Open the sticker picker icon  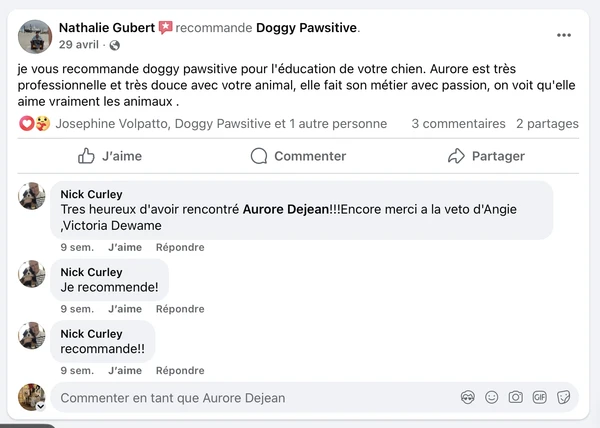point(564,397)
